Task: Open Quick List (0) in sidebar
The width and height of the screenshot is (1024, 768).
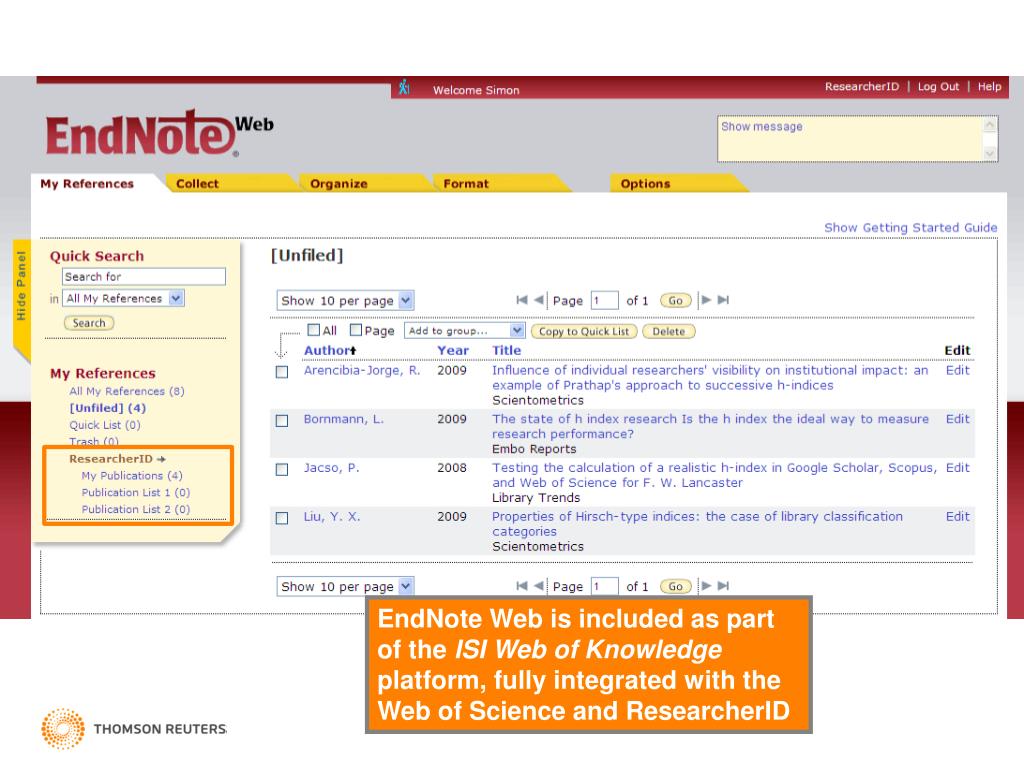Action: tap(104, 425)
